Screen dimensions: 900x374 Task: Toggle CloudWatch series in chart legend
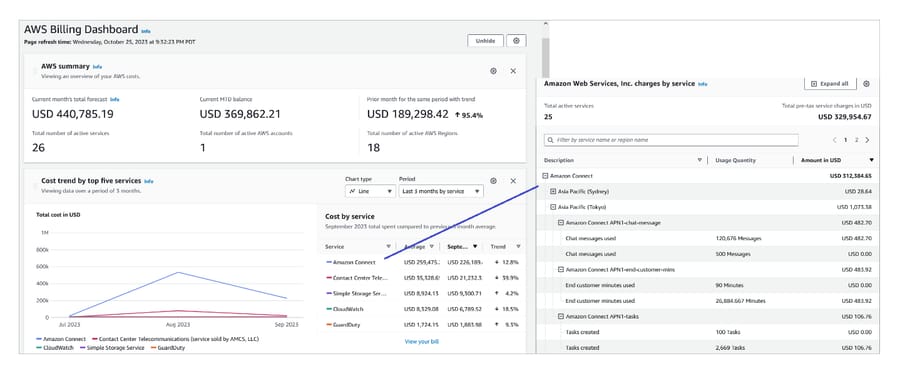click(55, 348)
